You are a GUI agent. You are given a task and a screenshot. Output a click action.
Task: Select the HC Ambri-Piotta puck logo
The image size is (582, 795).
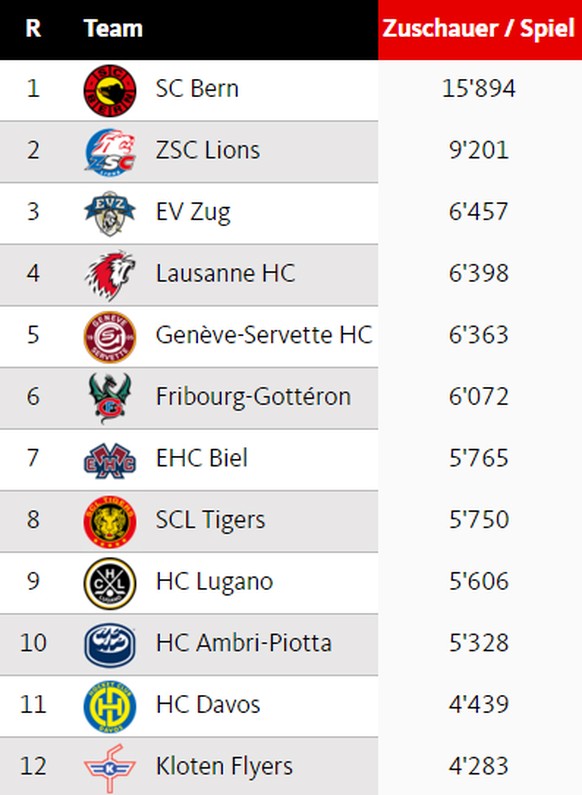(x=110, y=645)
